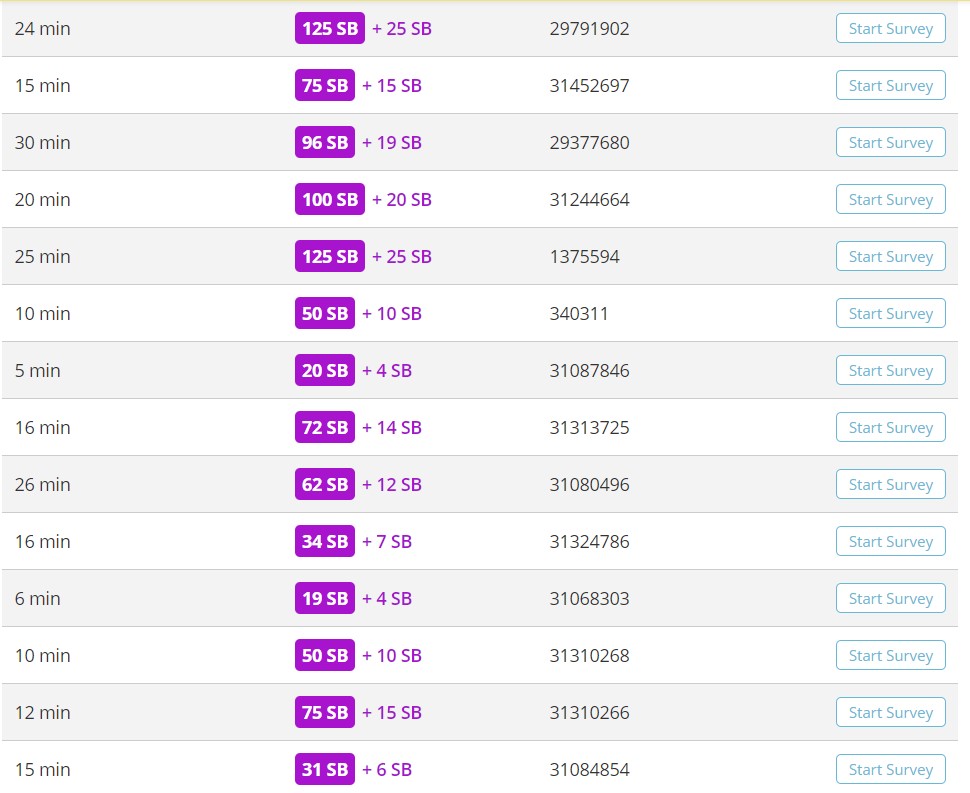Start Survey for survey ID 31080496

coord(891,484)
